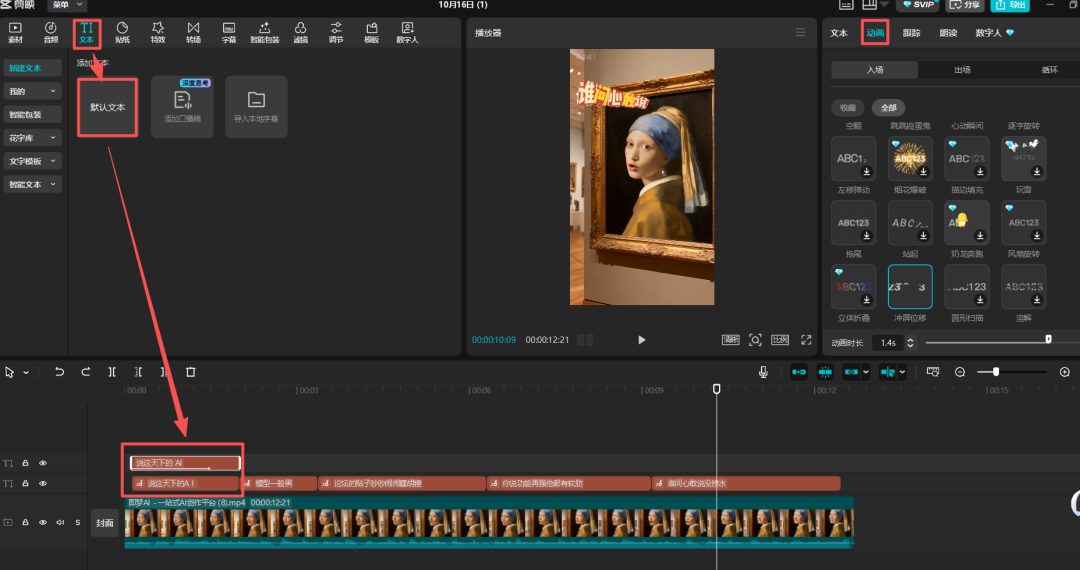Open the 转场 (transitions) panel
1080x570 pixels.
point(193,32)
